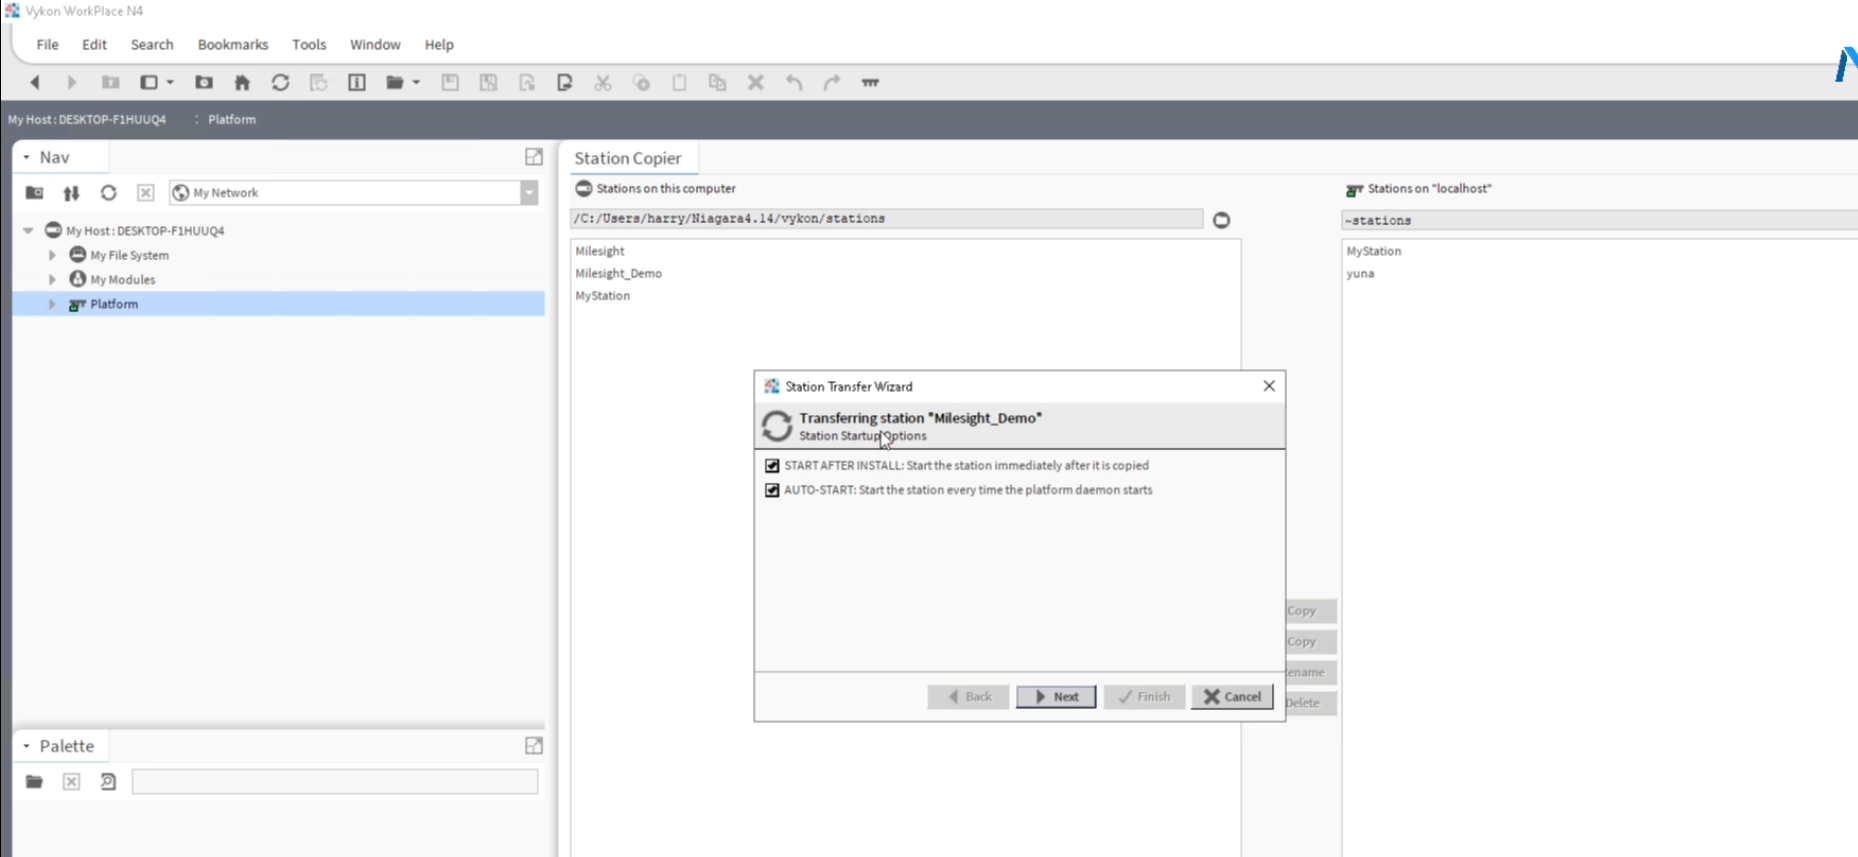Open the Help menu
The width and height of the screenshot is (1858, 857).
439,45
